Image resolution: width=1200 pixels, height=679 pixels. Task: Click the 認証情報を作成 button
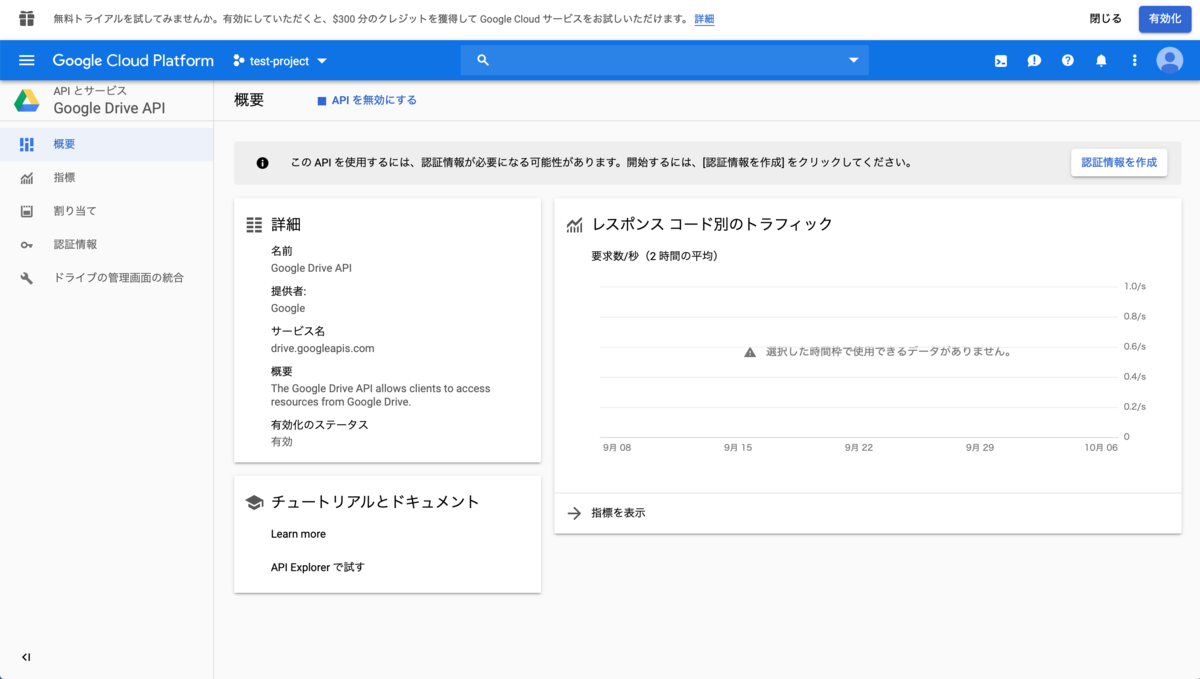click(1118, 162)
